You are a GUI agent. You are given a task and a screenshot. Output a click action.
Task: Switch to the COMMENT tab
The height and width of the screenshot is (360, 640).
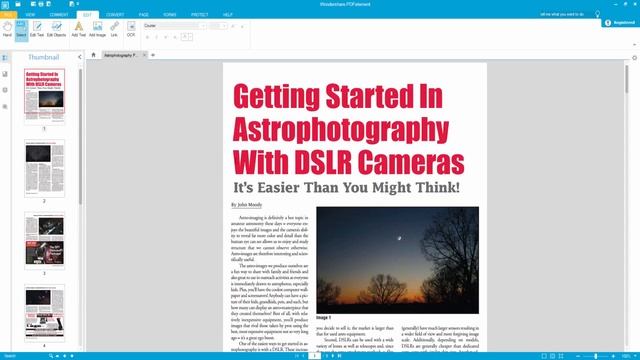[x=59, y=15]
